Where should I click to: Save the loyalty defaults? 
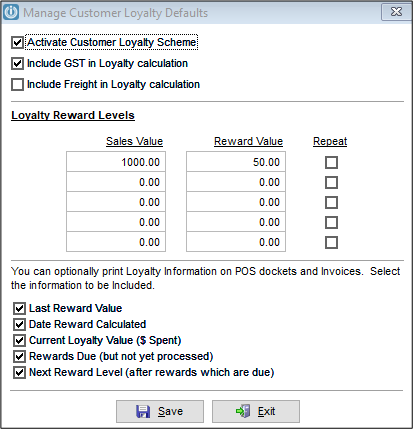160,412
